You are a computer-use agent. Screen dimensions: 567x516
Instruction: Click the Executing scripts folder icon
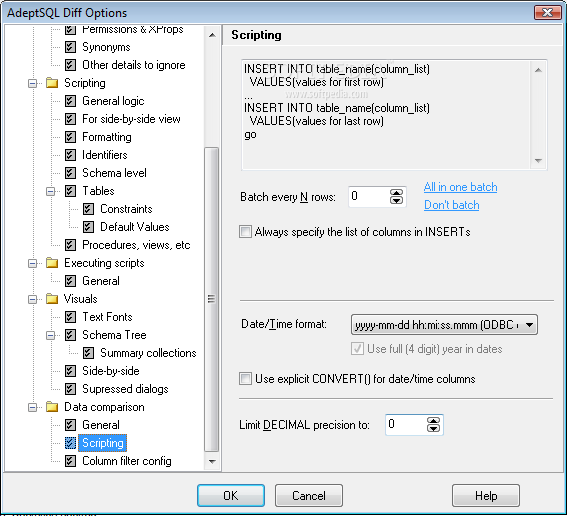[x=52, y=263]
